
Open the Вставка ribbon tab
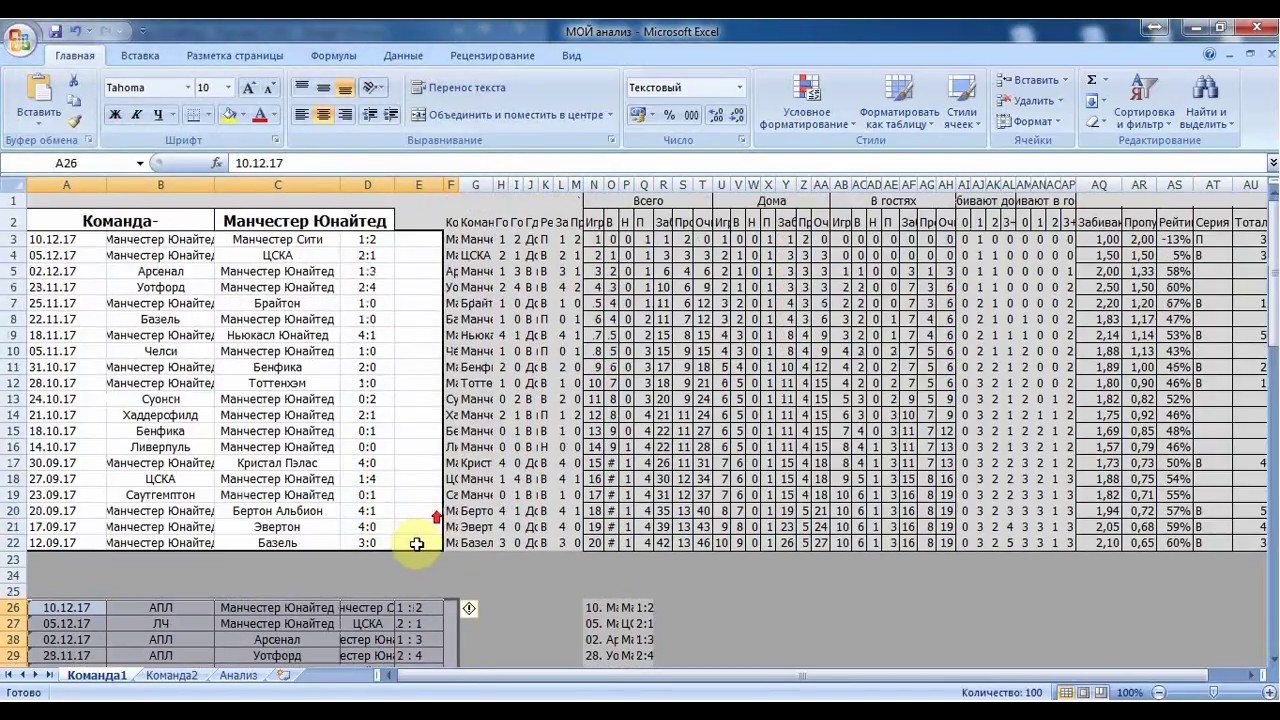pyautogui.click(x=140, y=56)
